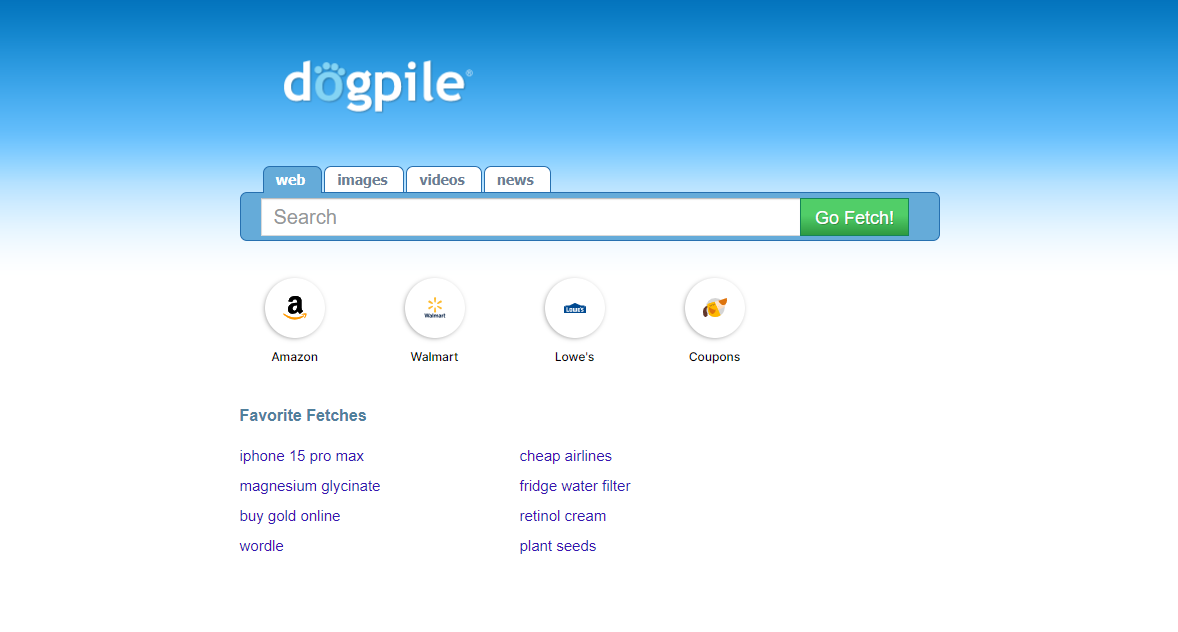The width and height of the screenshot is (1178, 632).
Task: Click the Go Fetch! button
Action: (854, 217)
